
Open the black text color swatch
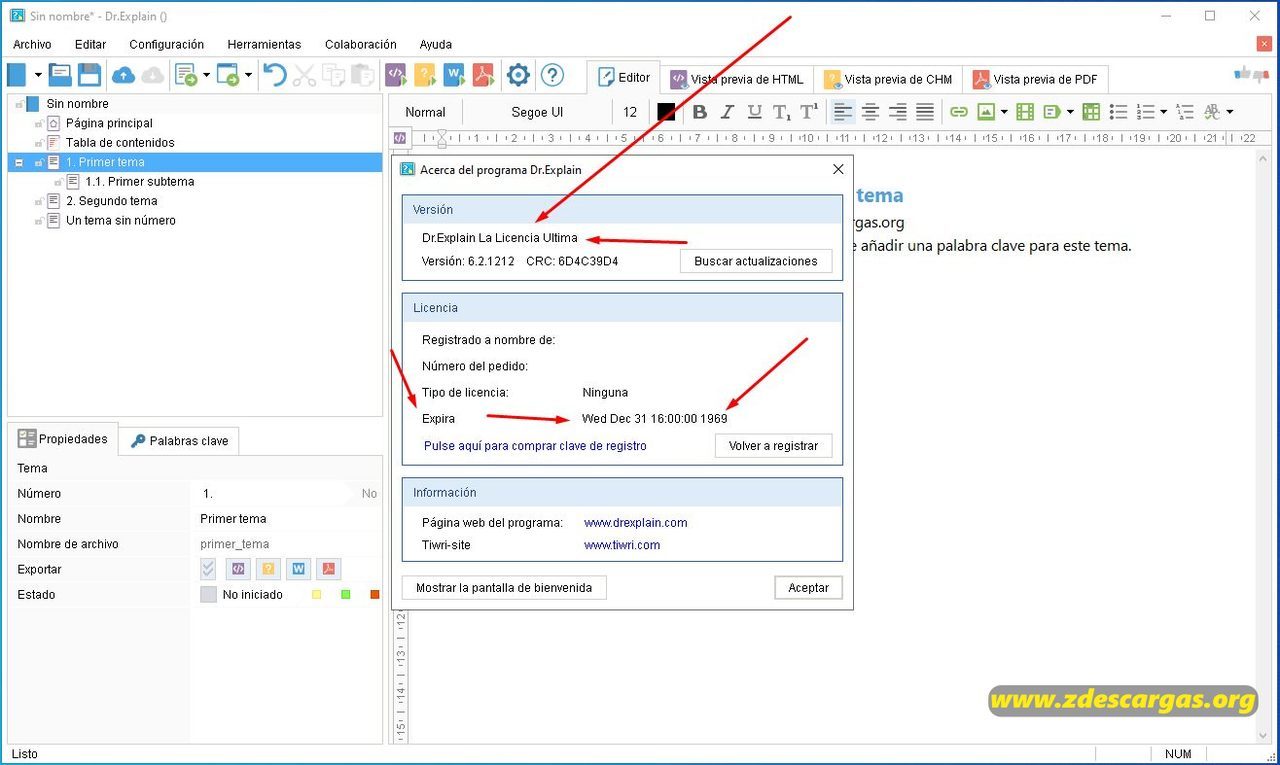pyautogui.click(x=666, y=112)
